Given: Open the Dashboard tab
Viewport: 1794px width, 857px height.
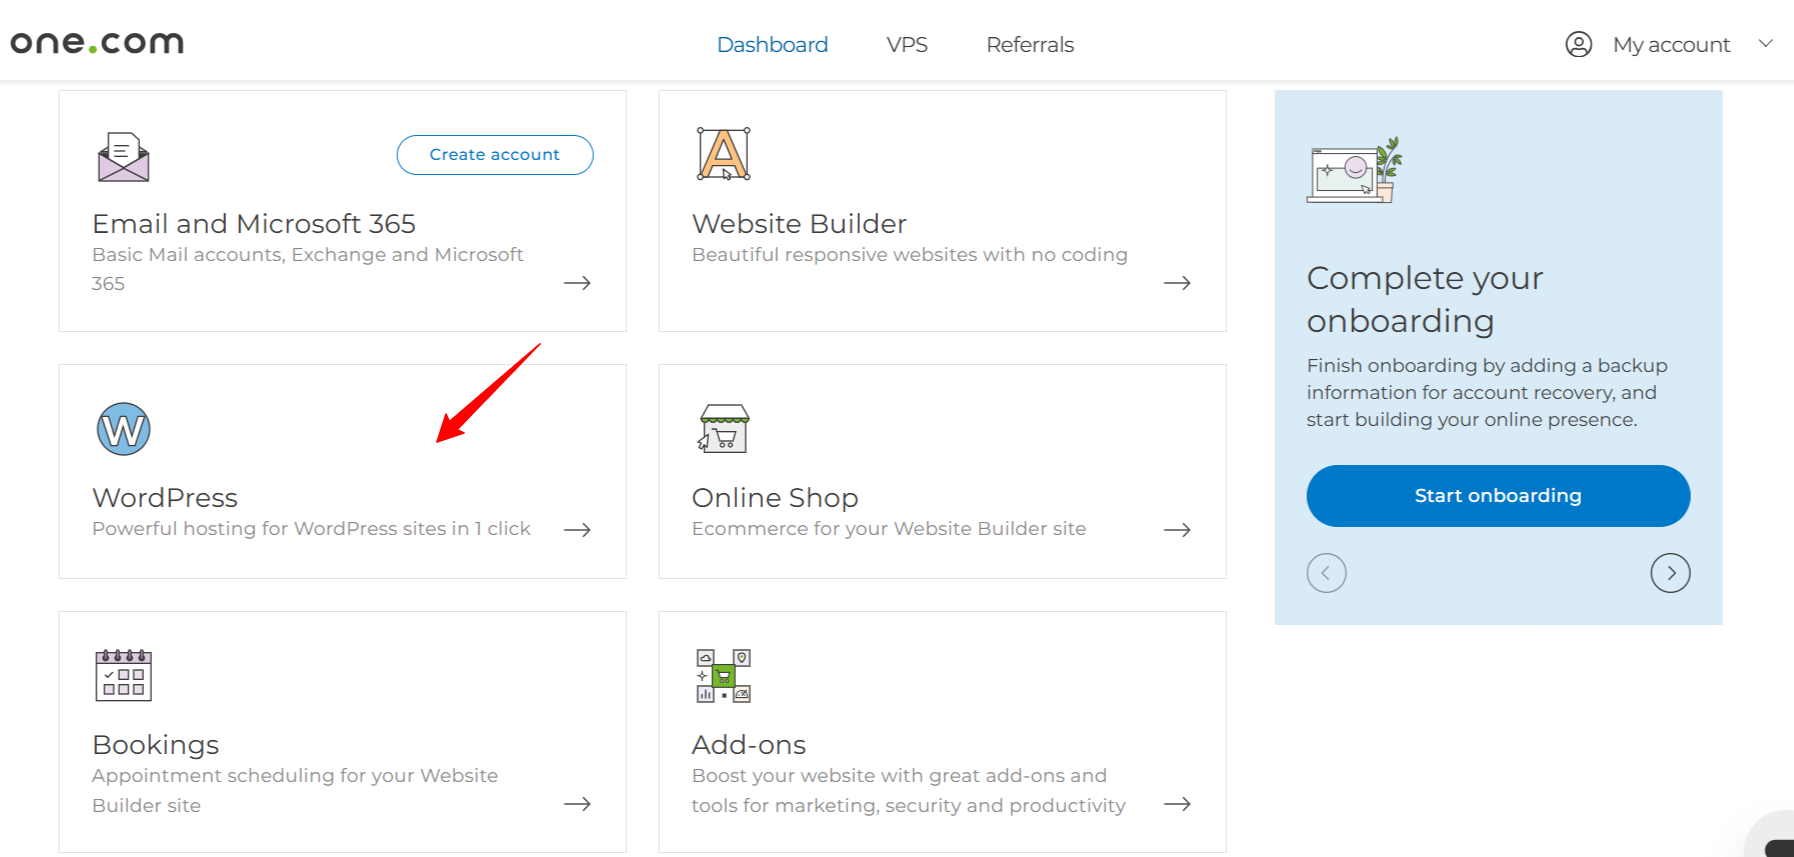Looking at the screenshot, I should (772, 45).
